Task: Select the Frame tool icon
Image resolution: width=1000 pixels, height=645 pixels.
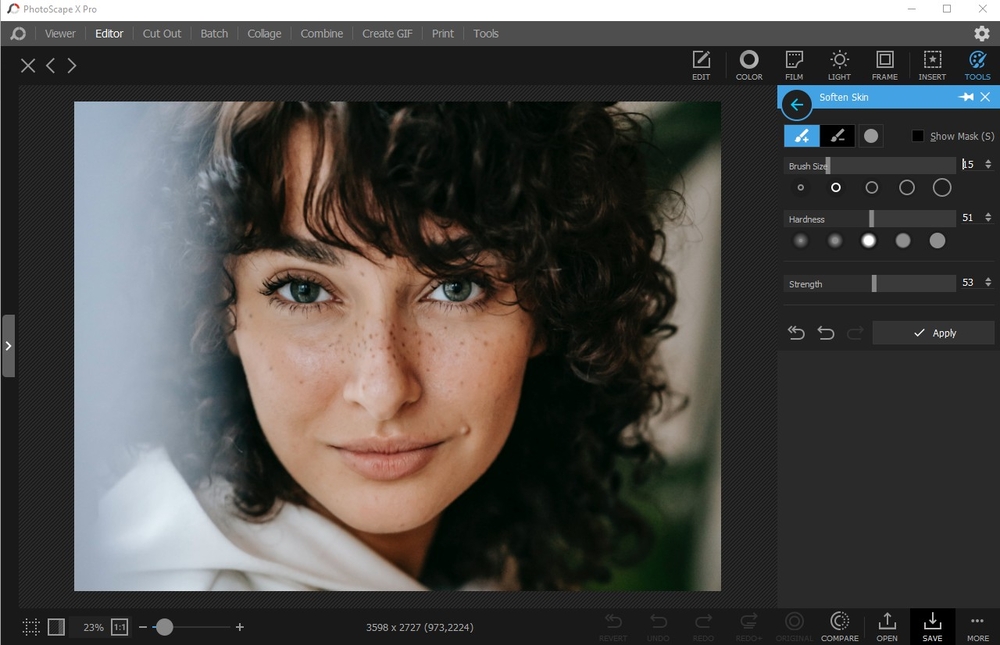Action: click(884, 65)
